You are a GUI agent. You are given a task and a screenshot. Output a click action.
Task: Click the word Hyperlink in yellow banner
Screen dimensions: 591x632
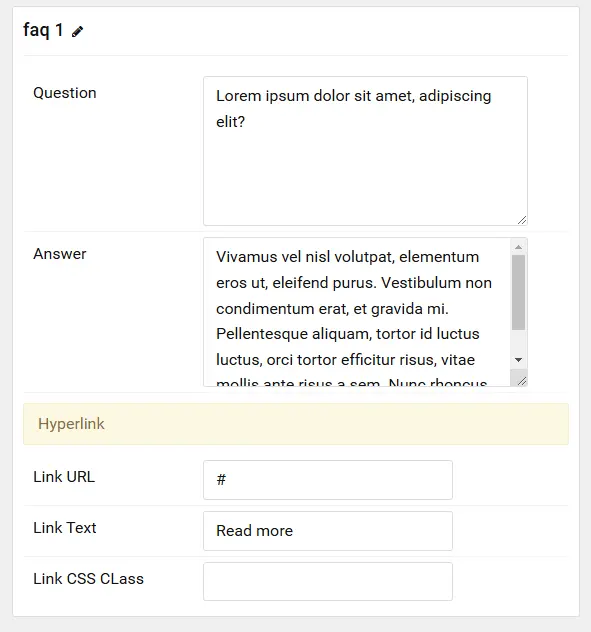click(x=71, y=424)
